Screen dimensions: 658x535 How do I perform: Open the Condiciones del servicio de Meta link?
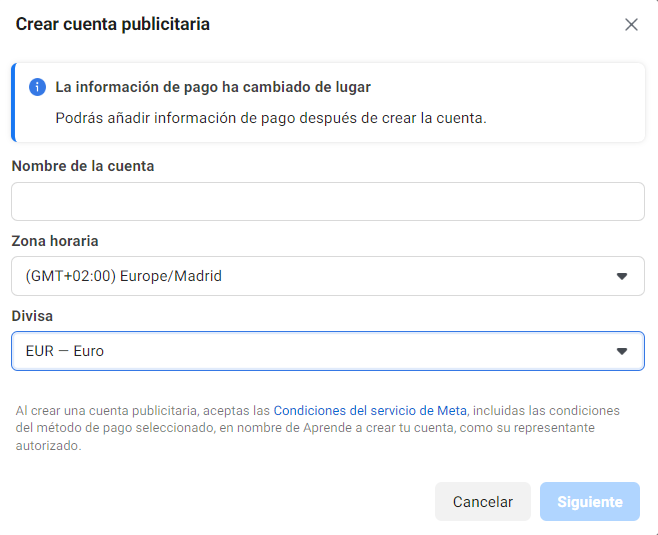[x=369, y=411]
